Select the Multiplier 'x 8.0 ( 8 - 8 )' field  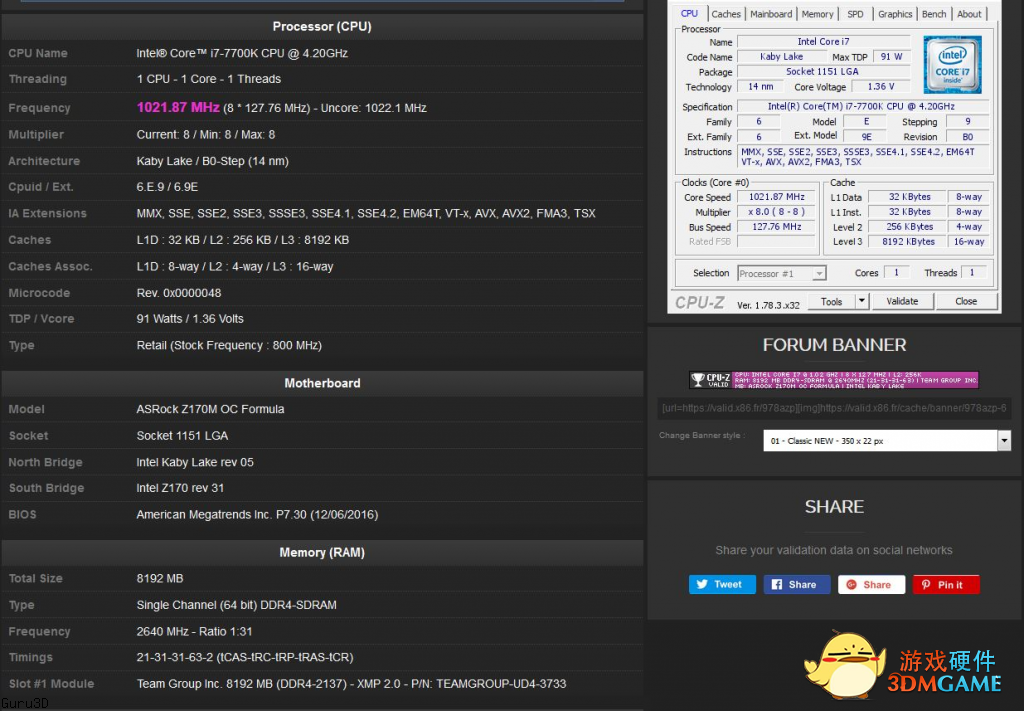(x=776, y=212)
